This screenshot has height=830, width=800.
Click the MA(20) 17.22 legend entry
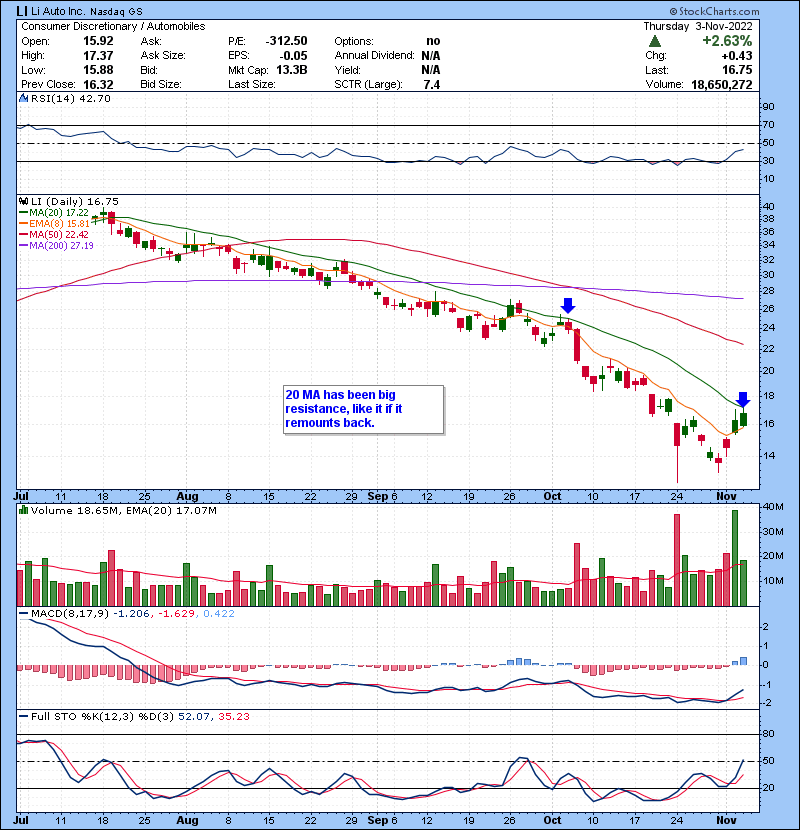pos(54,213)
